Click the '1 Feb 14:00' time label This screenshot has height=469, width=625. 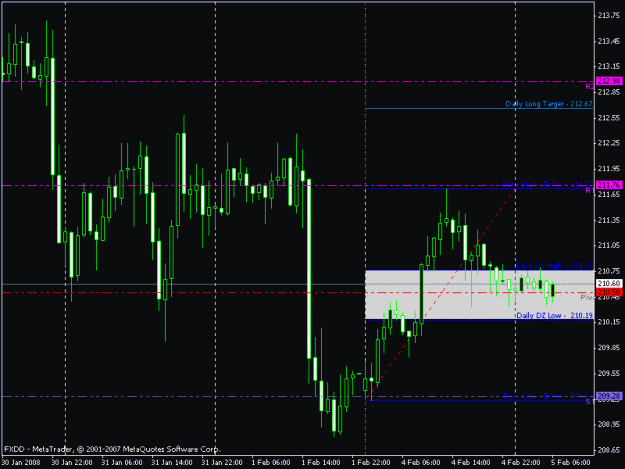pos(321,462)
